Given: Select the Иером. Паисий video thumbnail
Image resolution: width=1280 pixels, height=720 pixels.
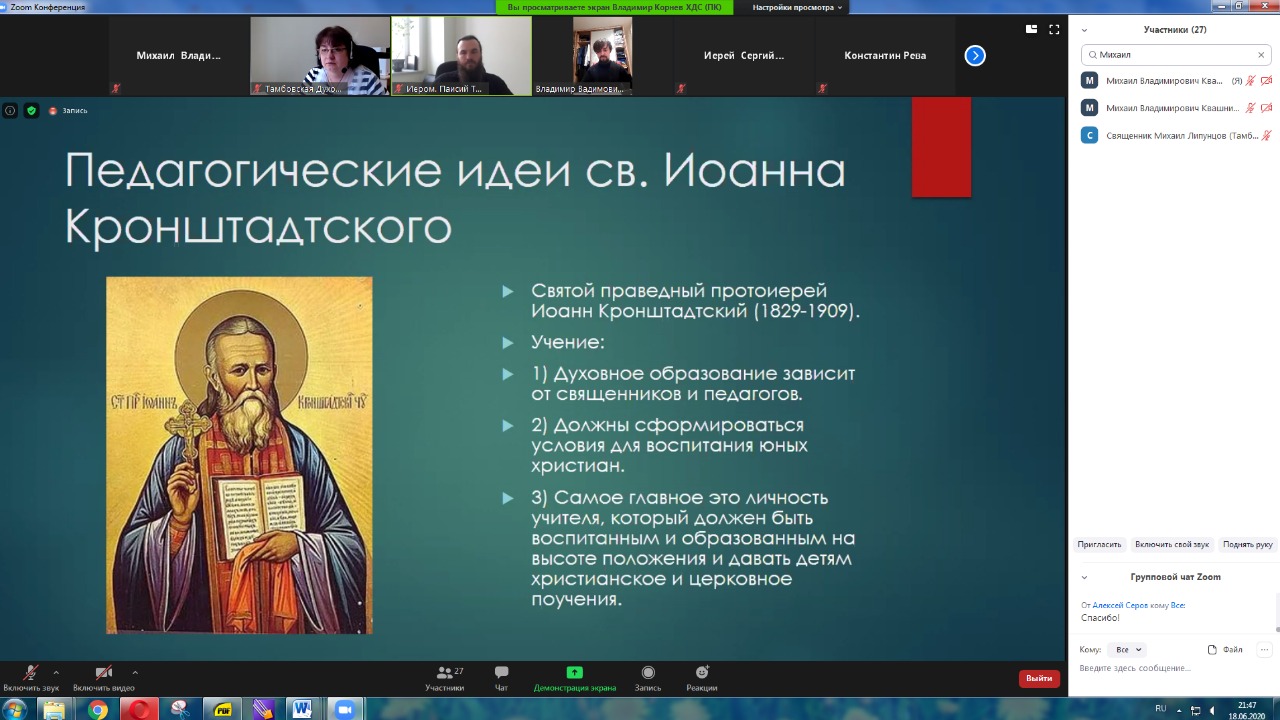Looking at the screenshot, I should pos(461,56).
